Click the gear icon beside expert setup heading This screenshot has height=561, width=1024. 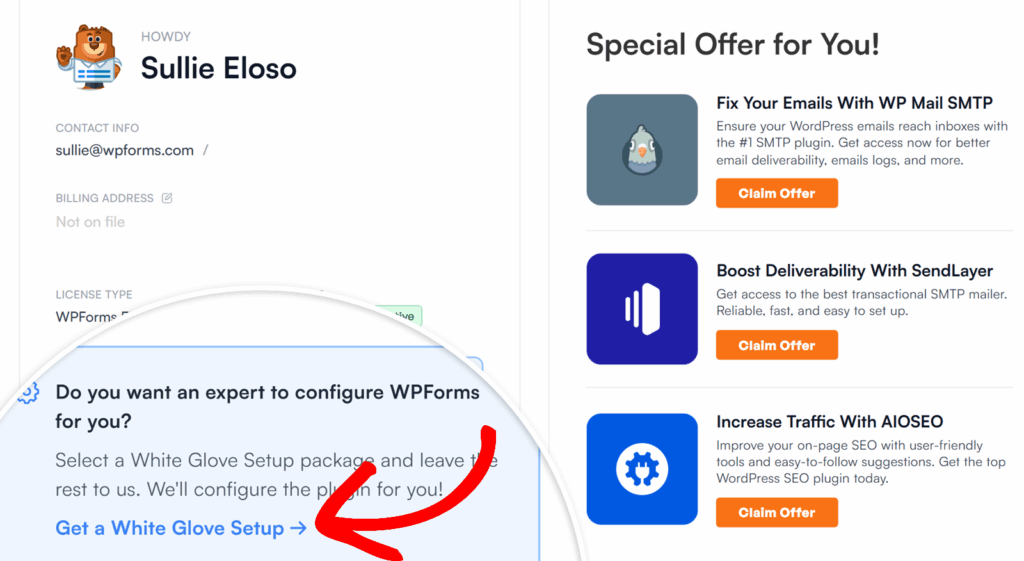(x=29, y=393)
